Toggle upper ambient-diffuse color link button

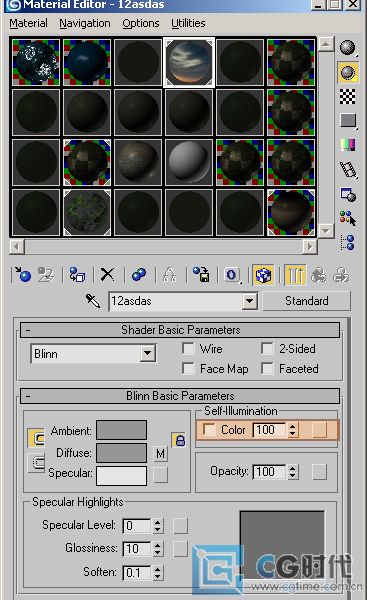pos(36,437)
